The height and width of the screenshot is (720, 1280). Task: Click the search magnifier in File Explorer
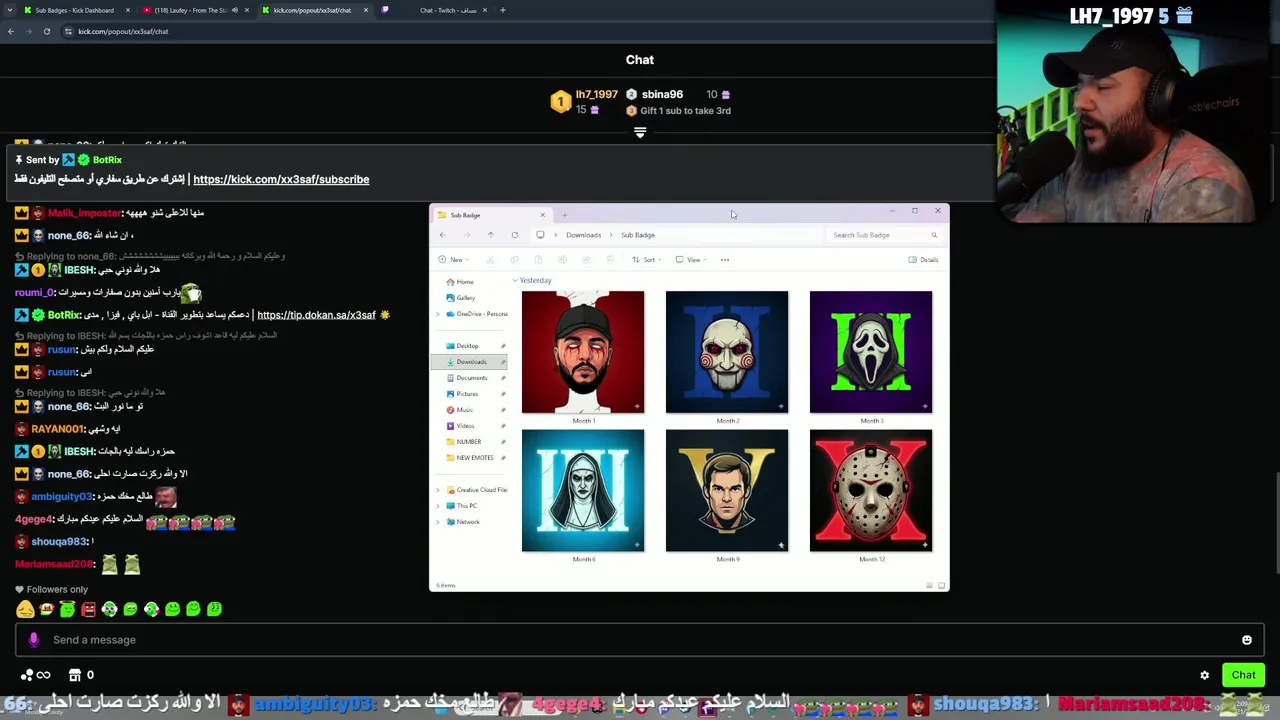(934, 235)
